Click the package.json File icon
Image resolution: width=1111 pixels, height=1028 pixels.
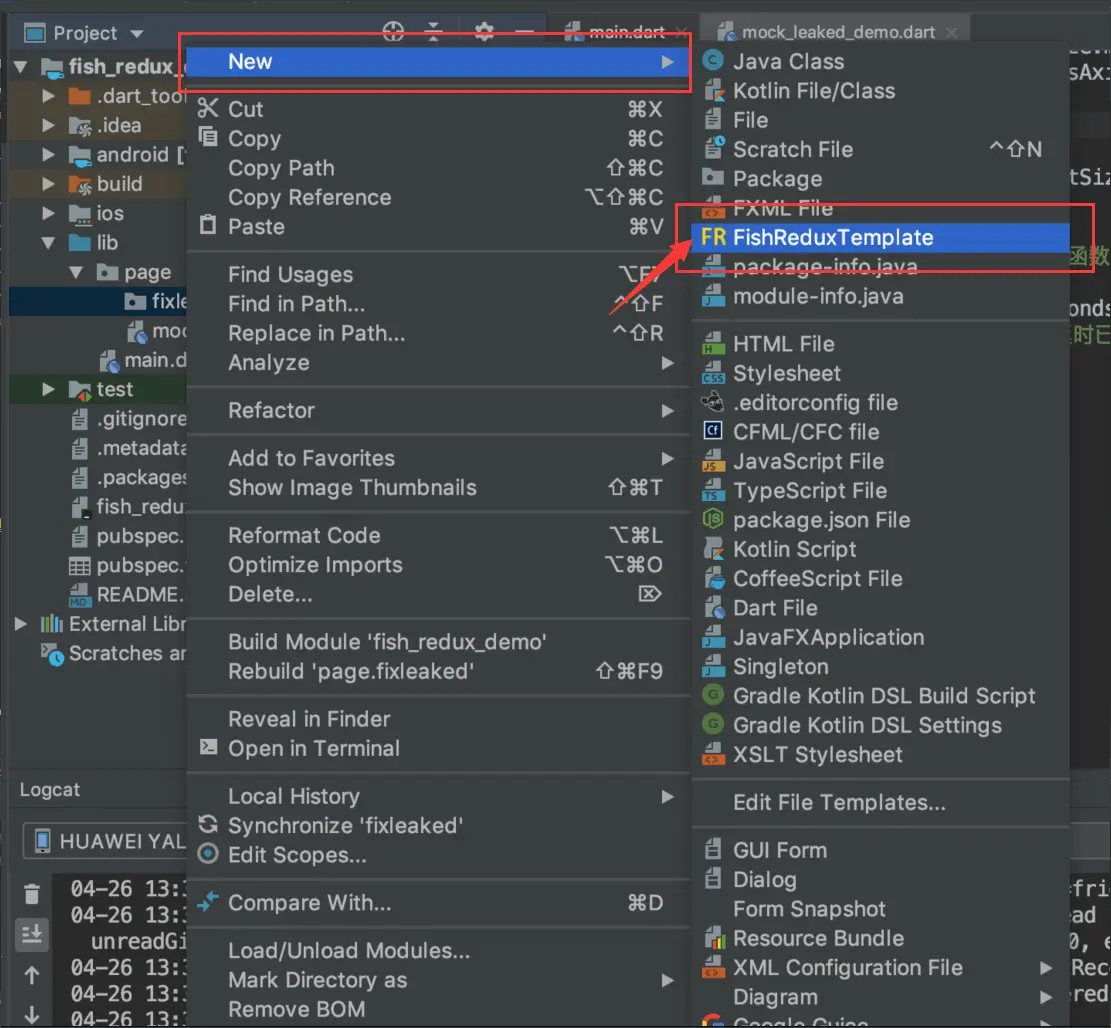[x=713, y=519]
